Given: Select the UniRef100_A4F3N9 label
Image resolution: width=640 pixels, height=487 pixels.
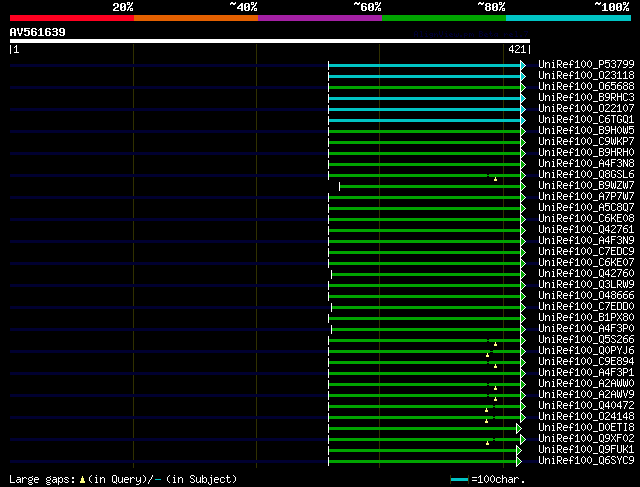Looking at the screenshot, I should pyautogui.click(x=586, y=241).
